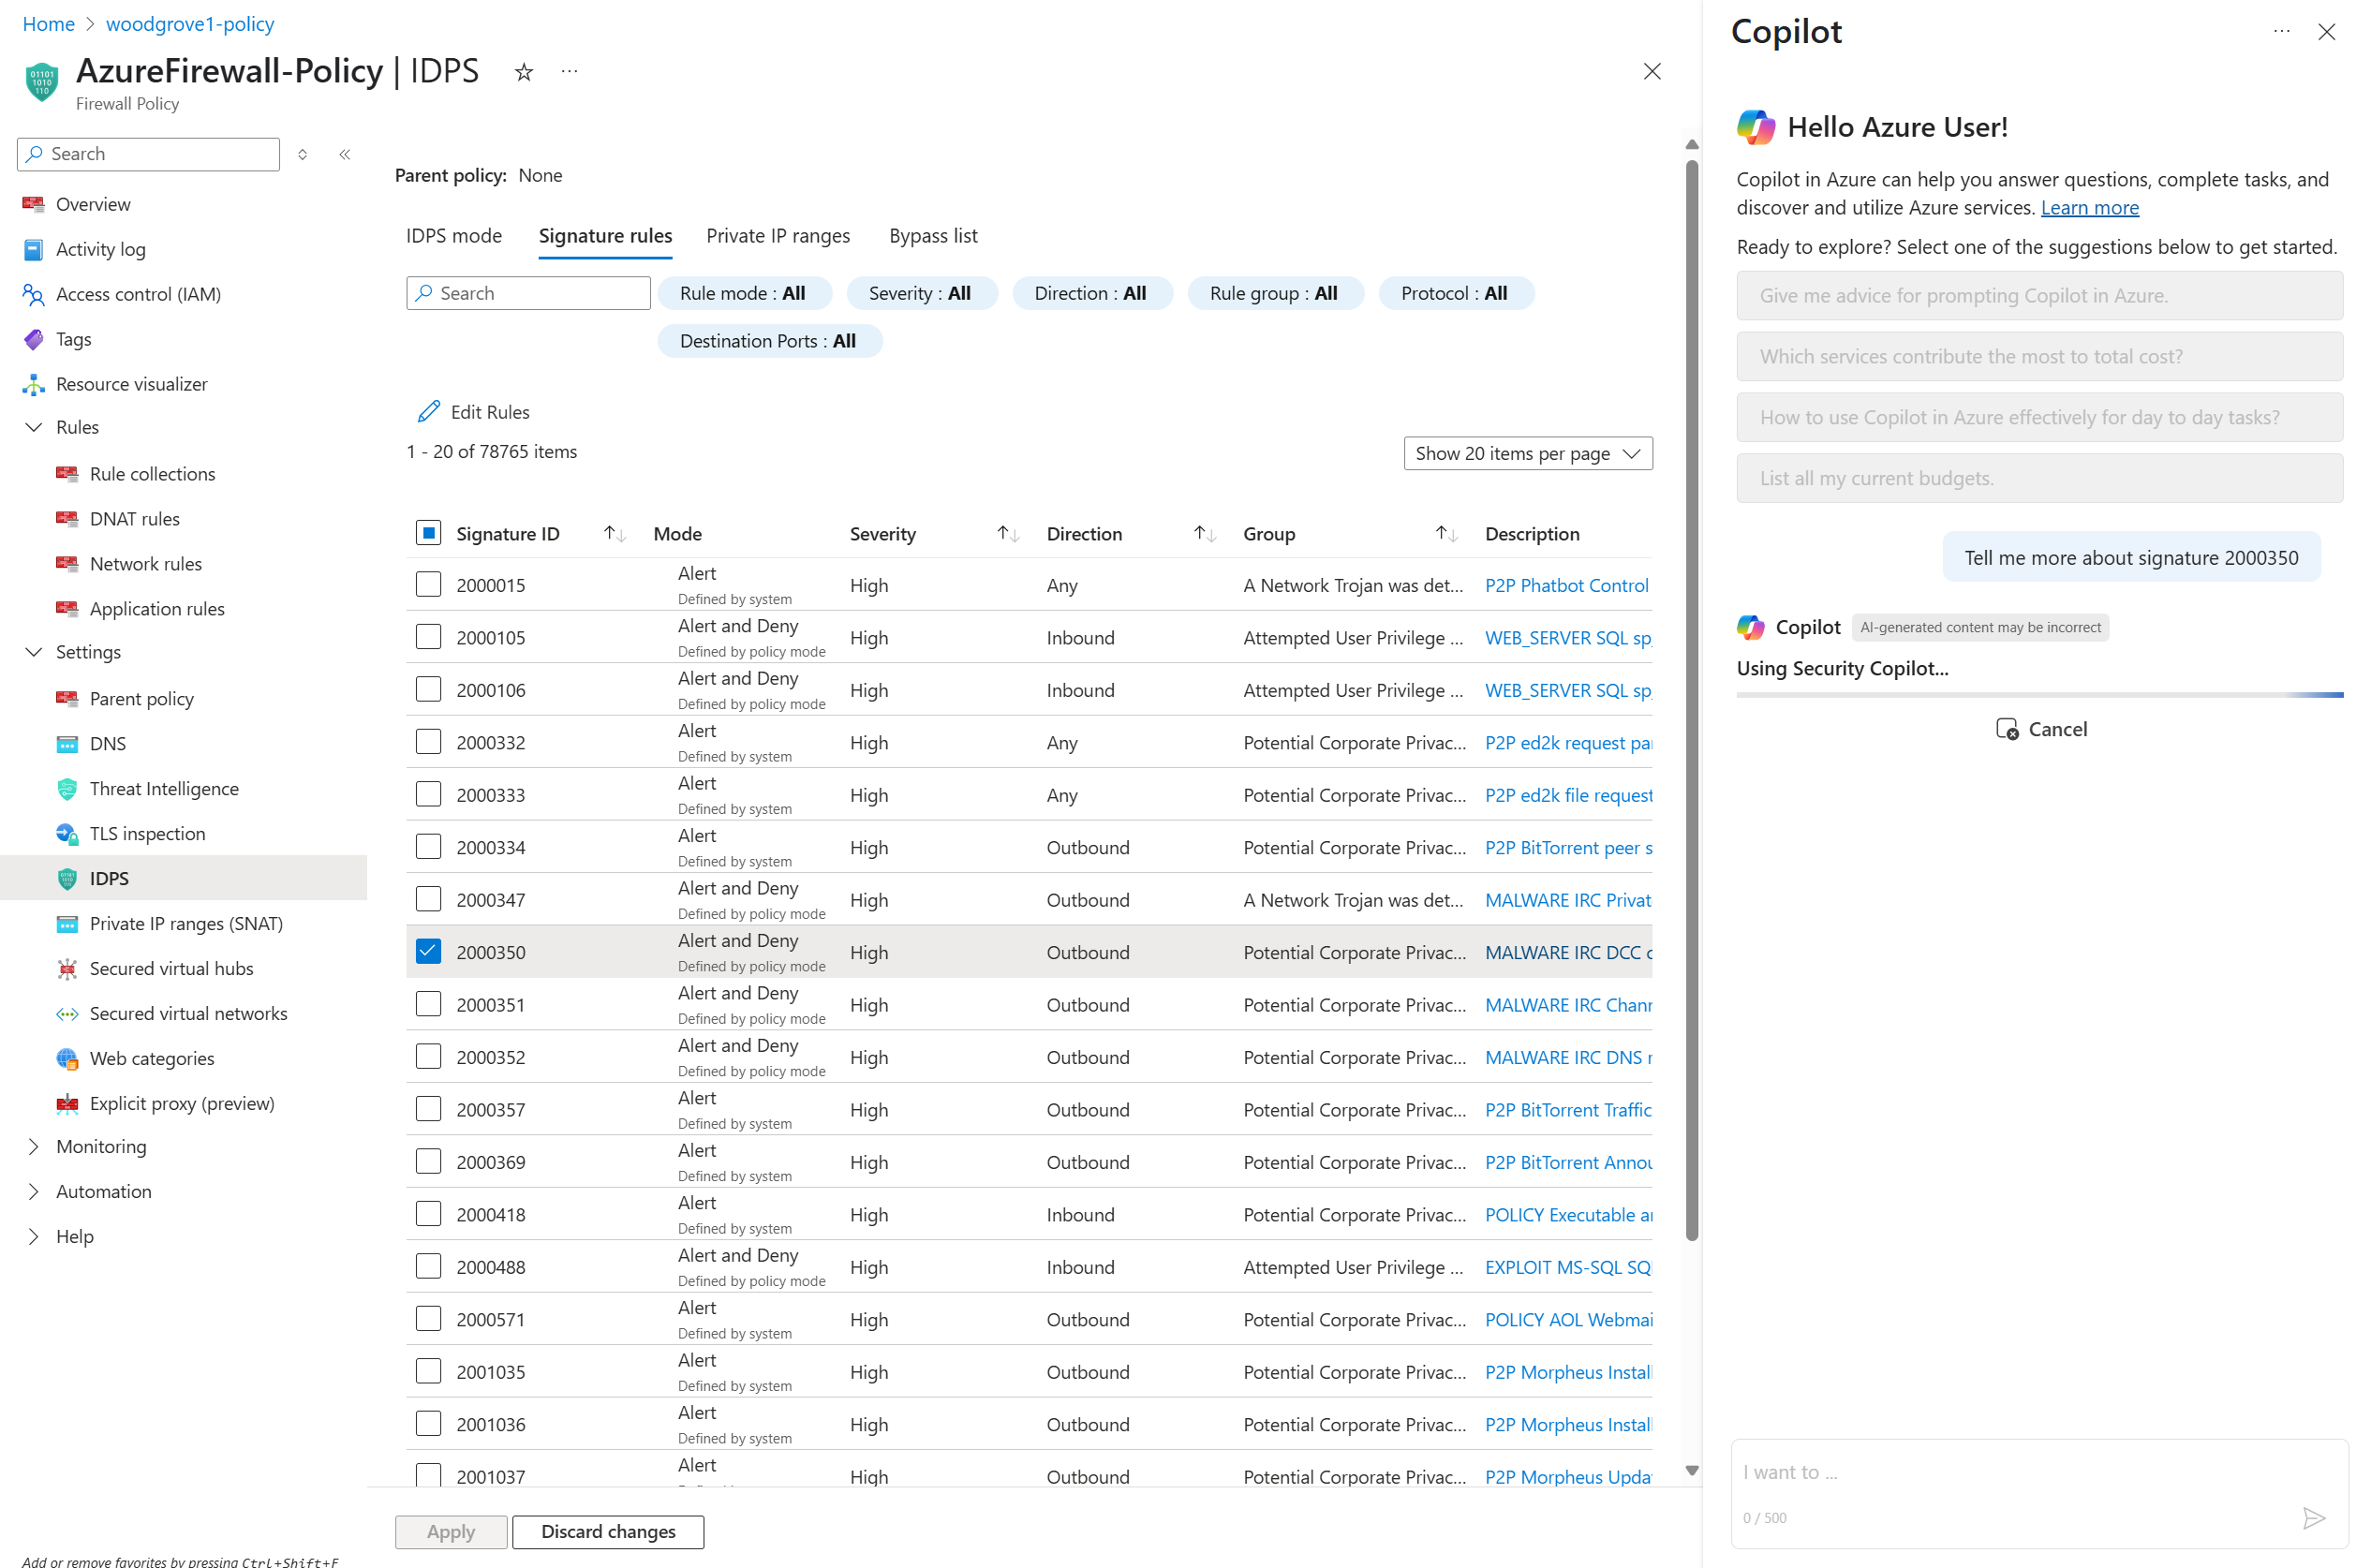This screenshot has width=2371, height=1568.
Task: Expand the Monitoring section
Action: click(34, 1146)
